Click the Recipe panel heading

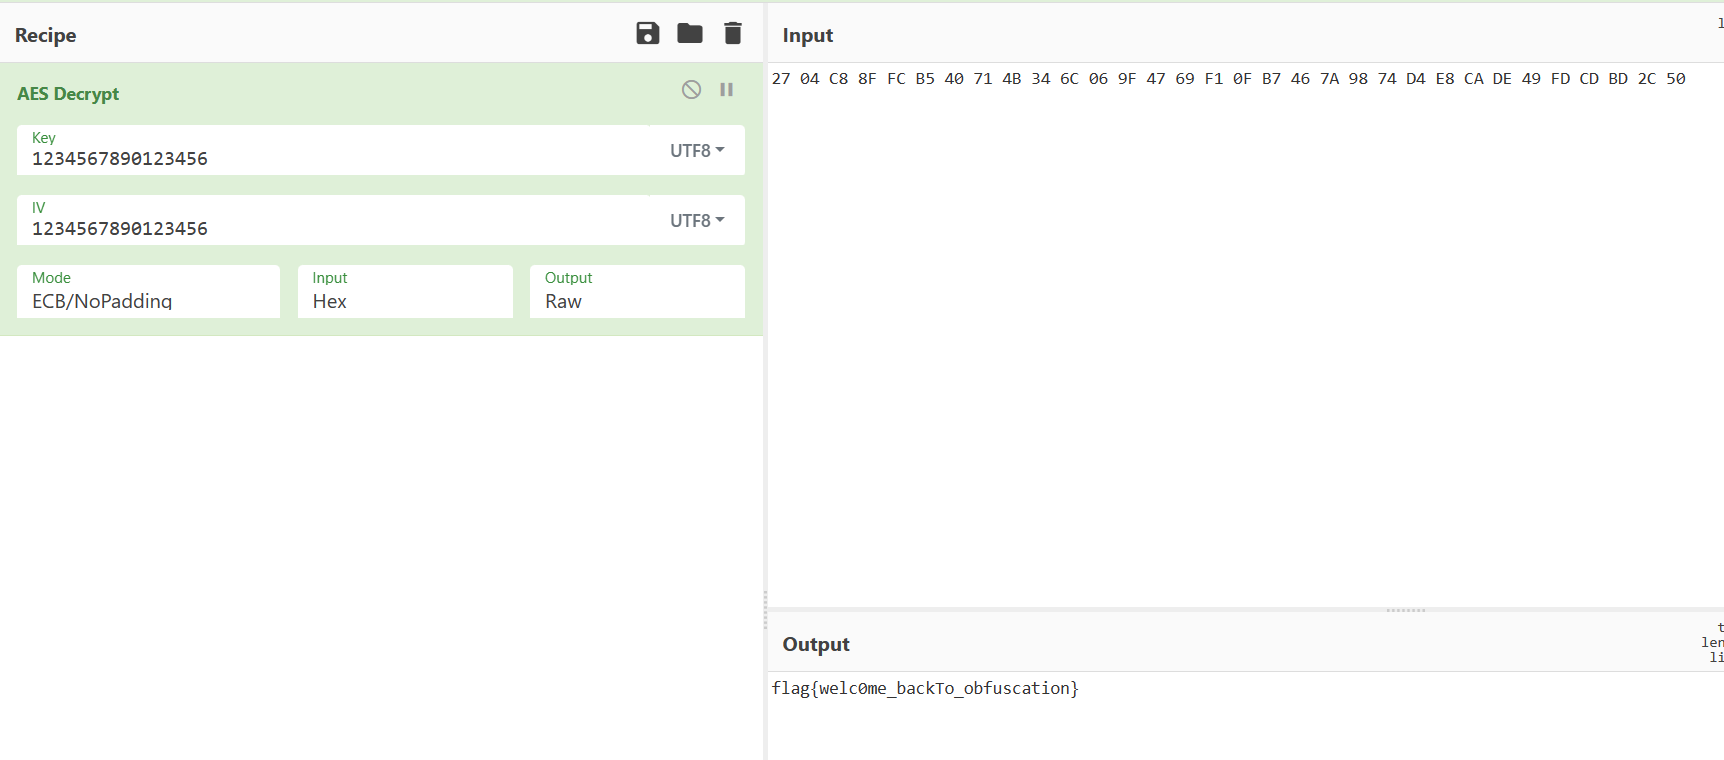[x=45, y=35]
